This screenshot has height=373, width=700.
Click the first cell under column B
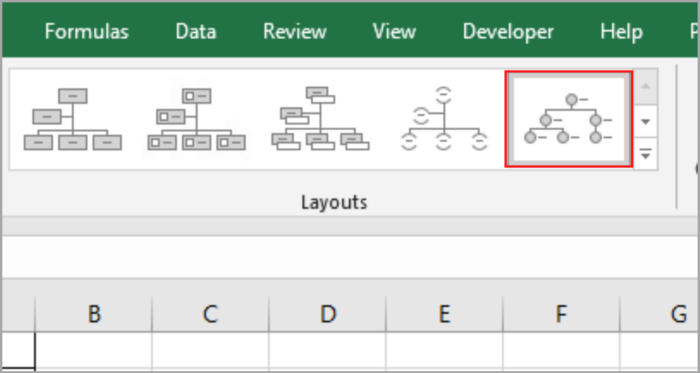[94, 350]
